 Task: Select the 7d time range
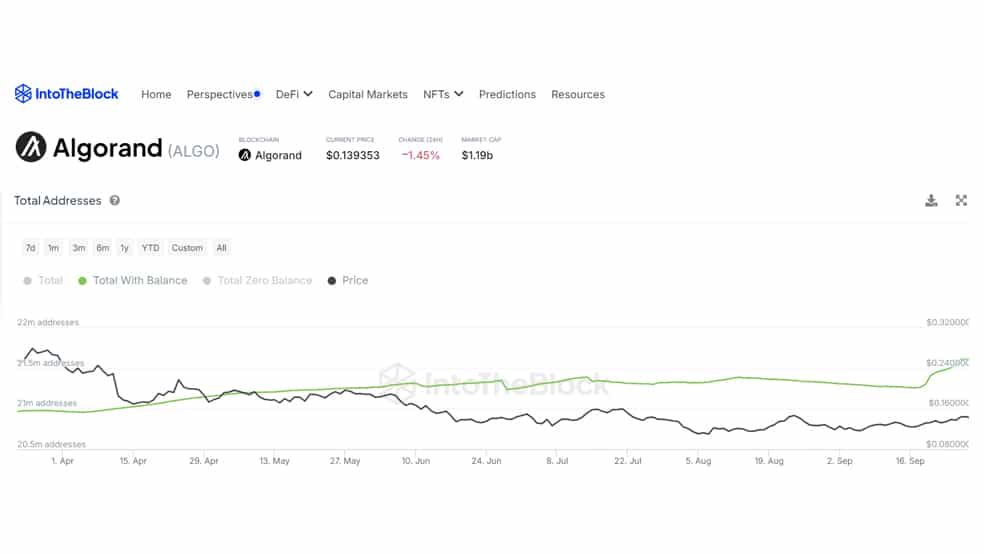[x=30, y=248]
